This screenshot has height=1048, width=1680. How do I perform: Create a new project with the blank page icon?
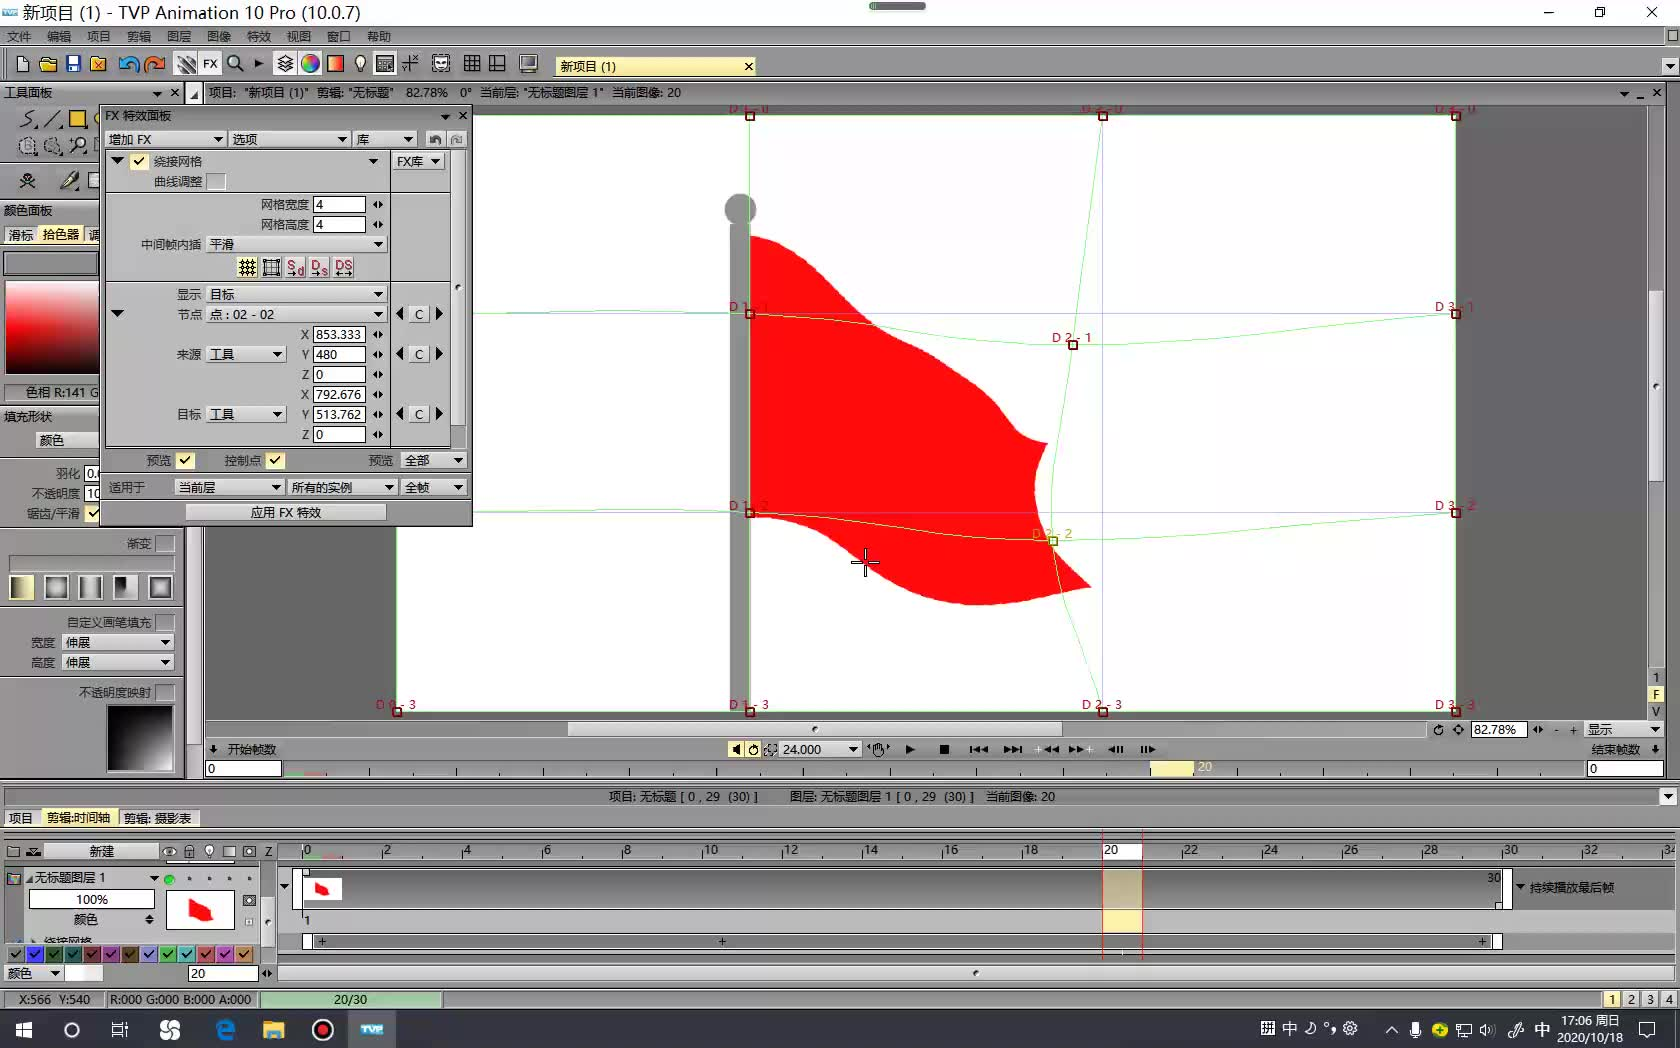coord(22,64)
